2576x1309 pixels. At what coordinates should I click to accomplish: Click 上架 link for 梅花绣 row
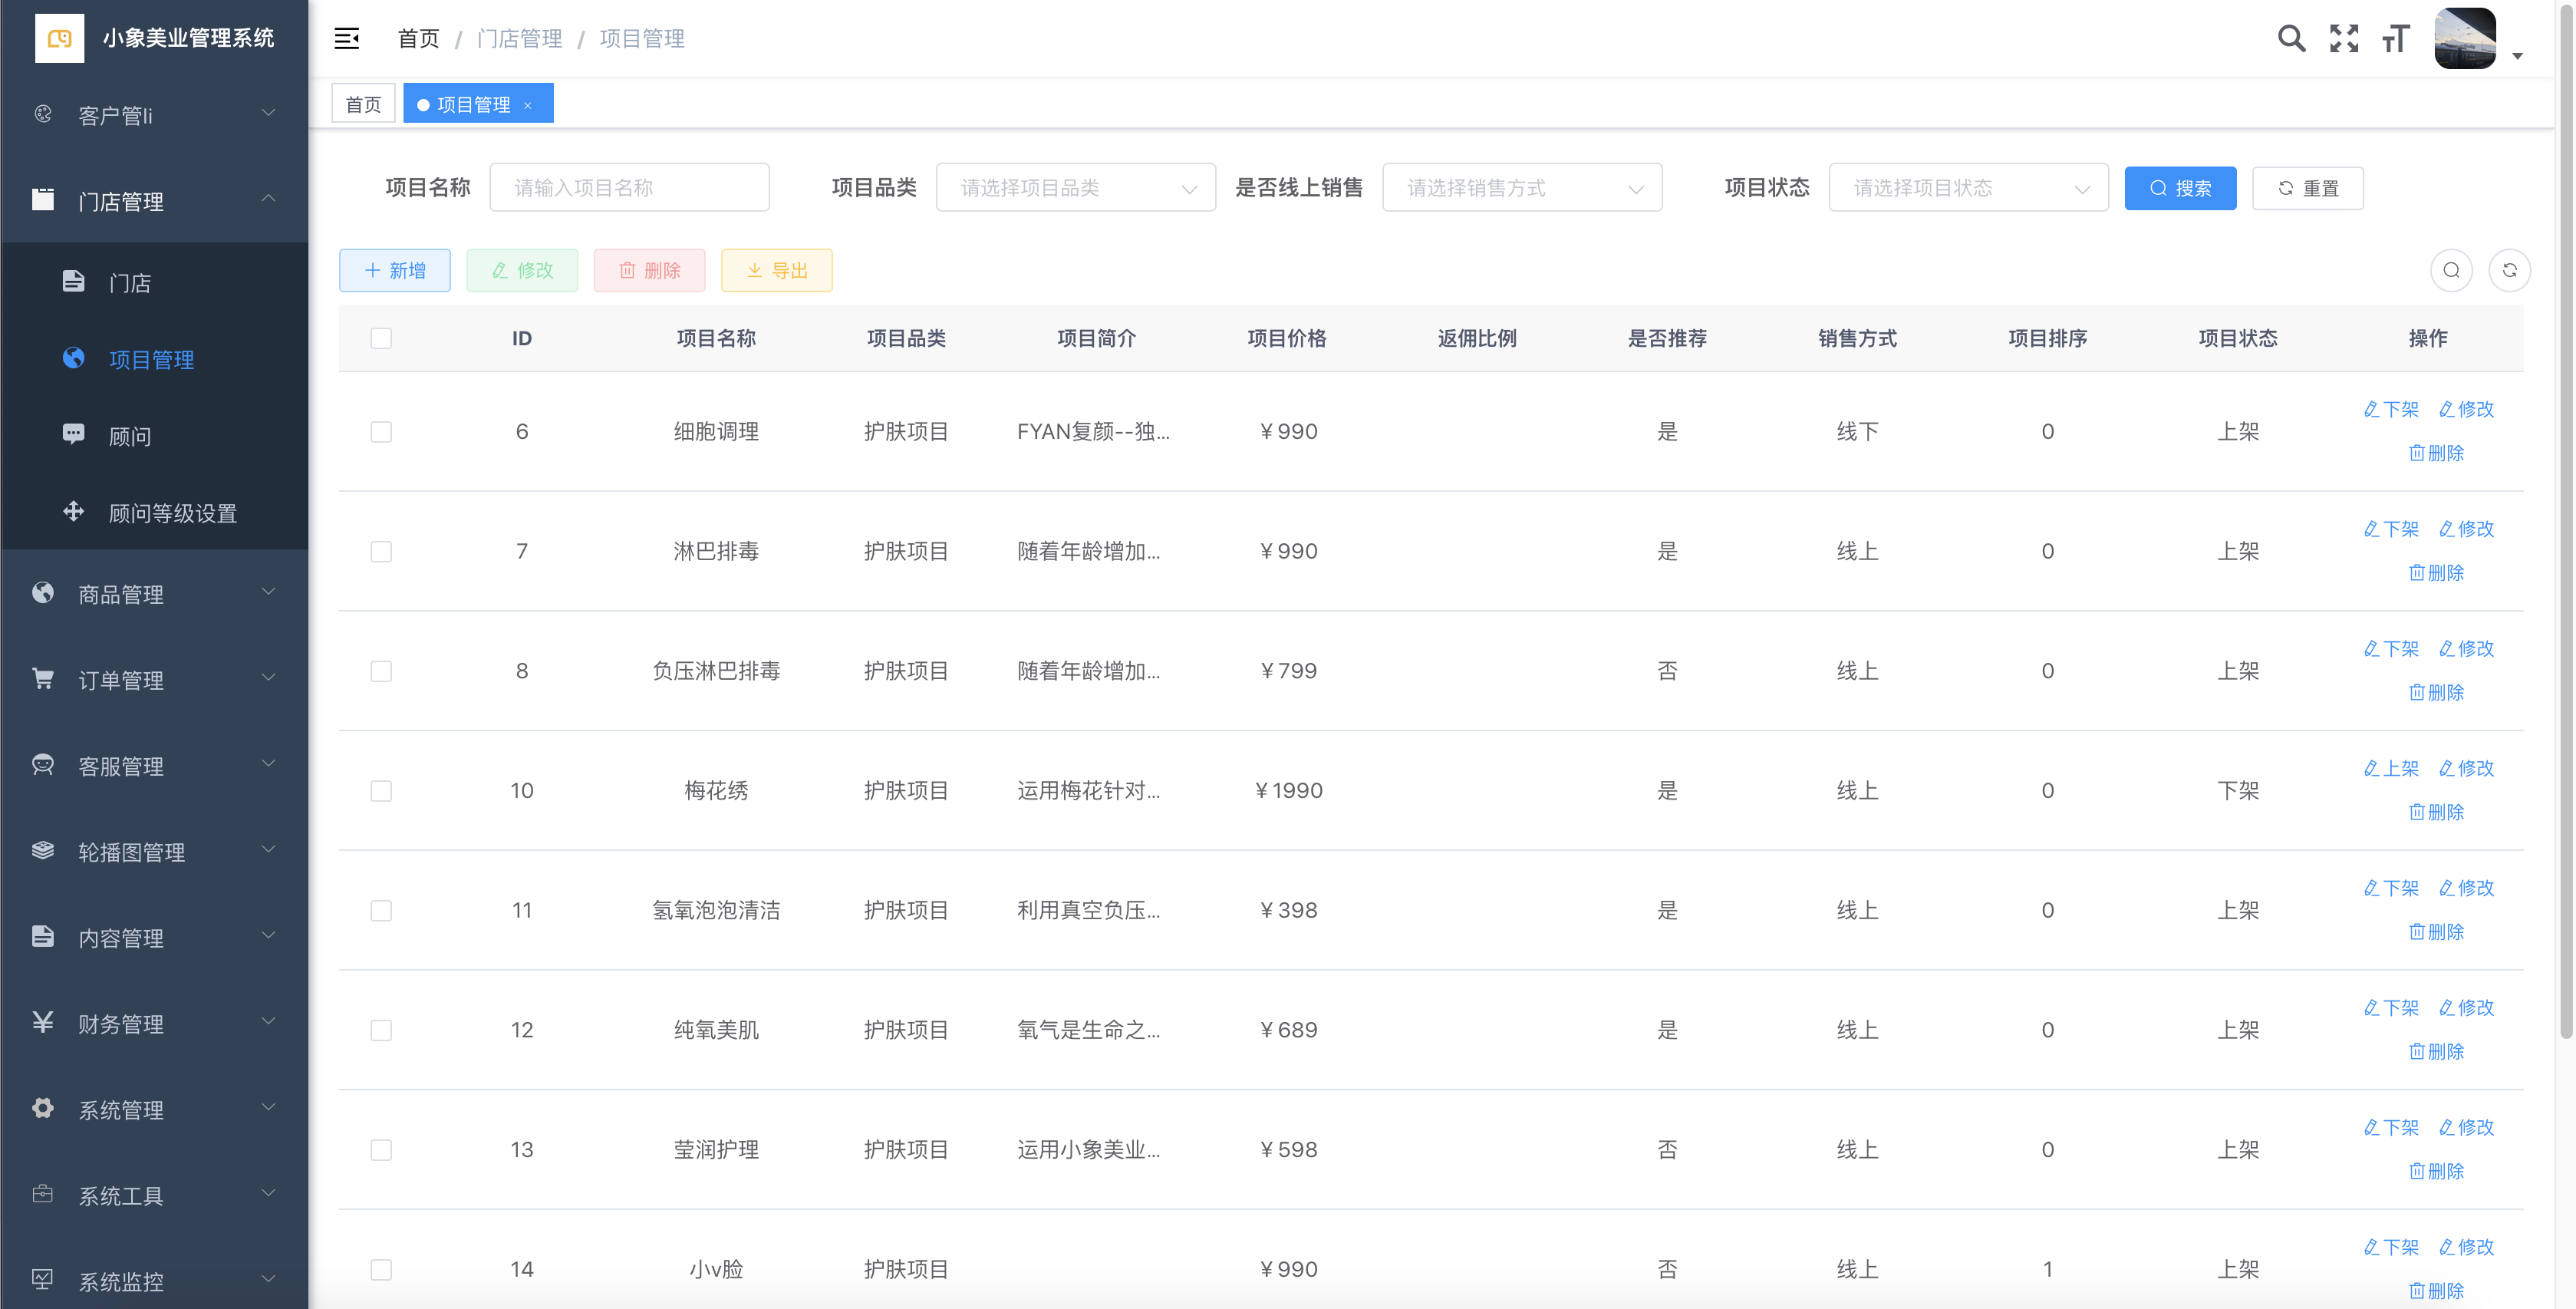pyautogui.click(x=2391, y=768)
